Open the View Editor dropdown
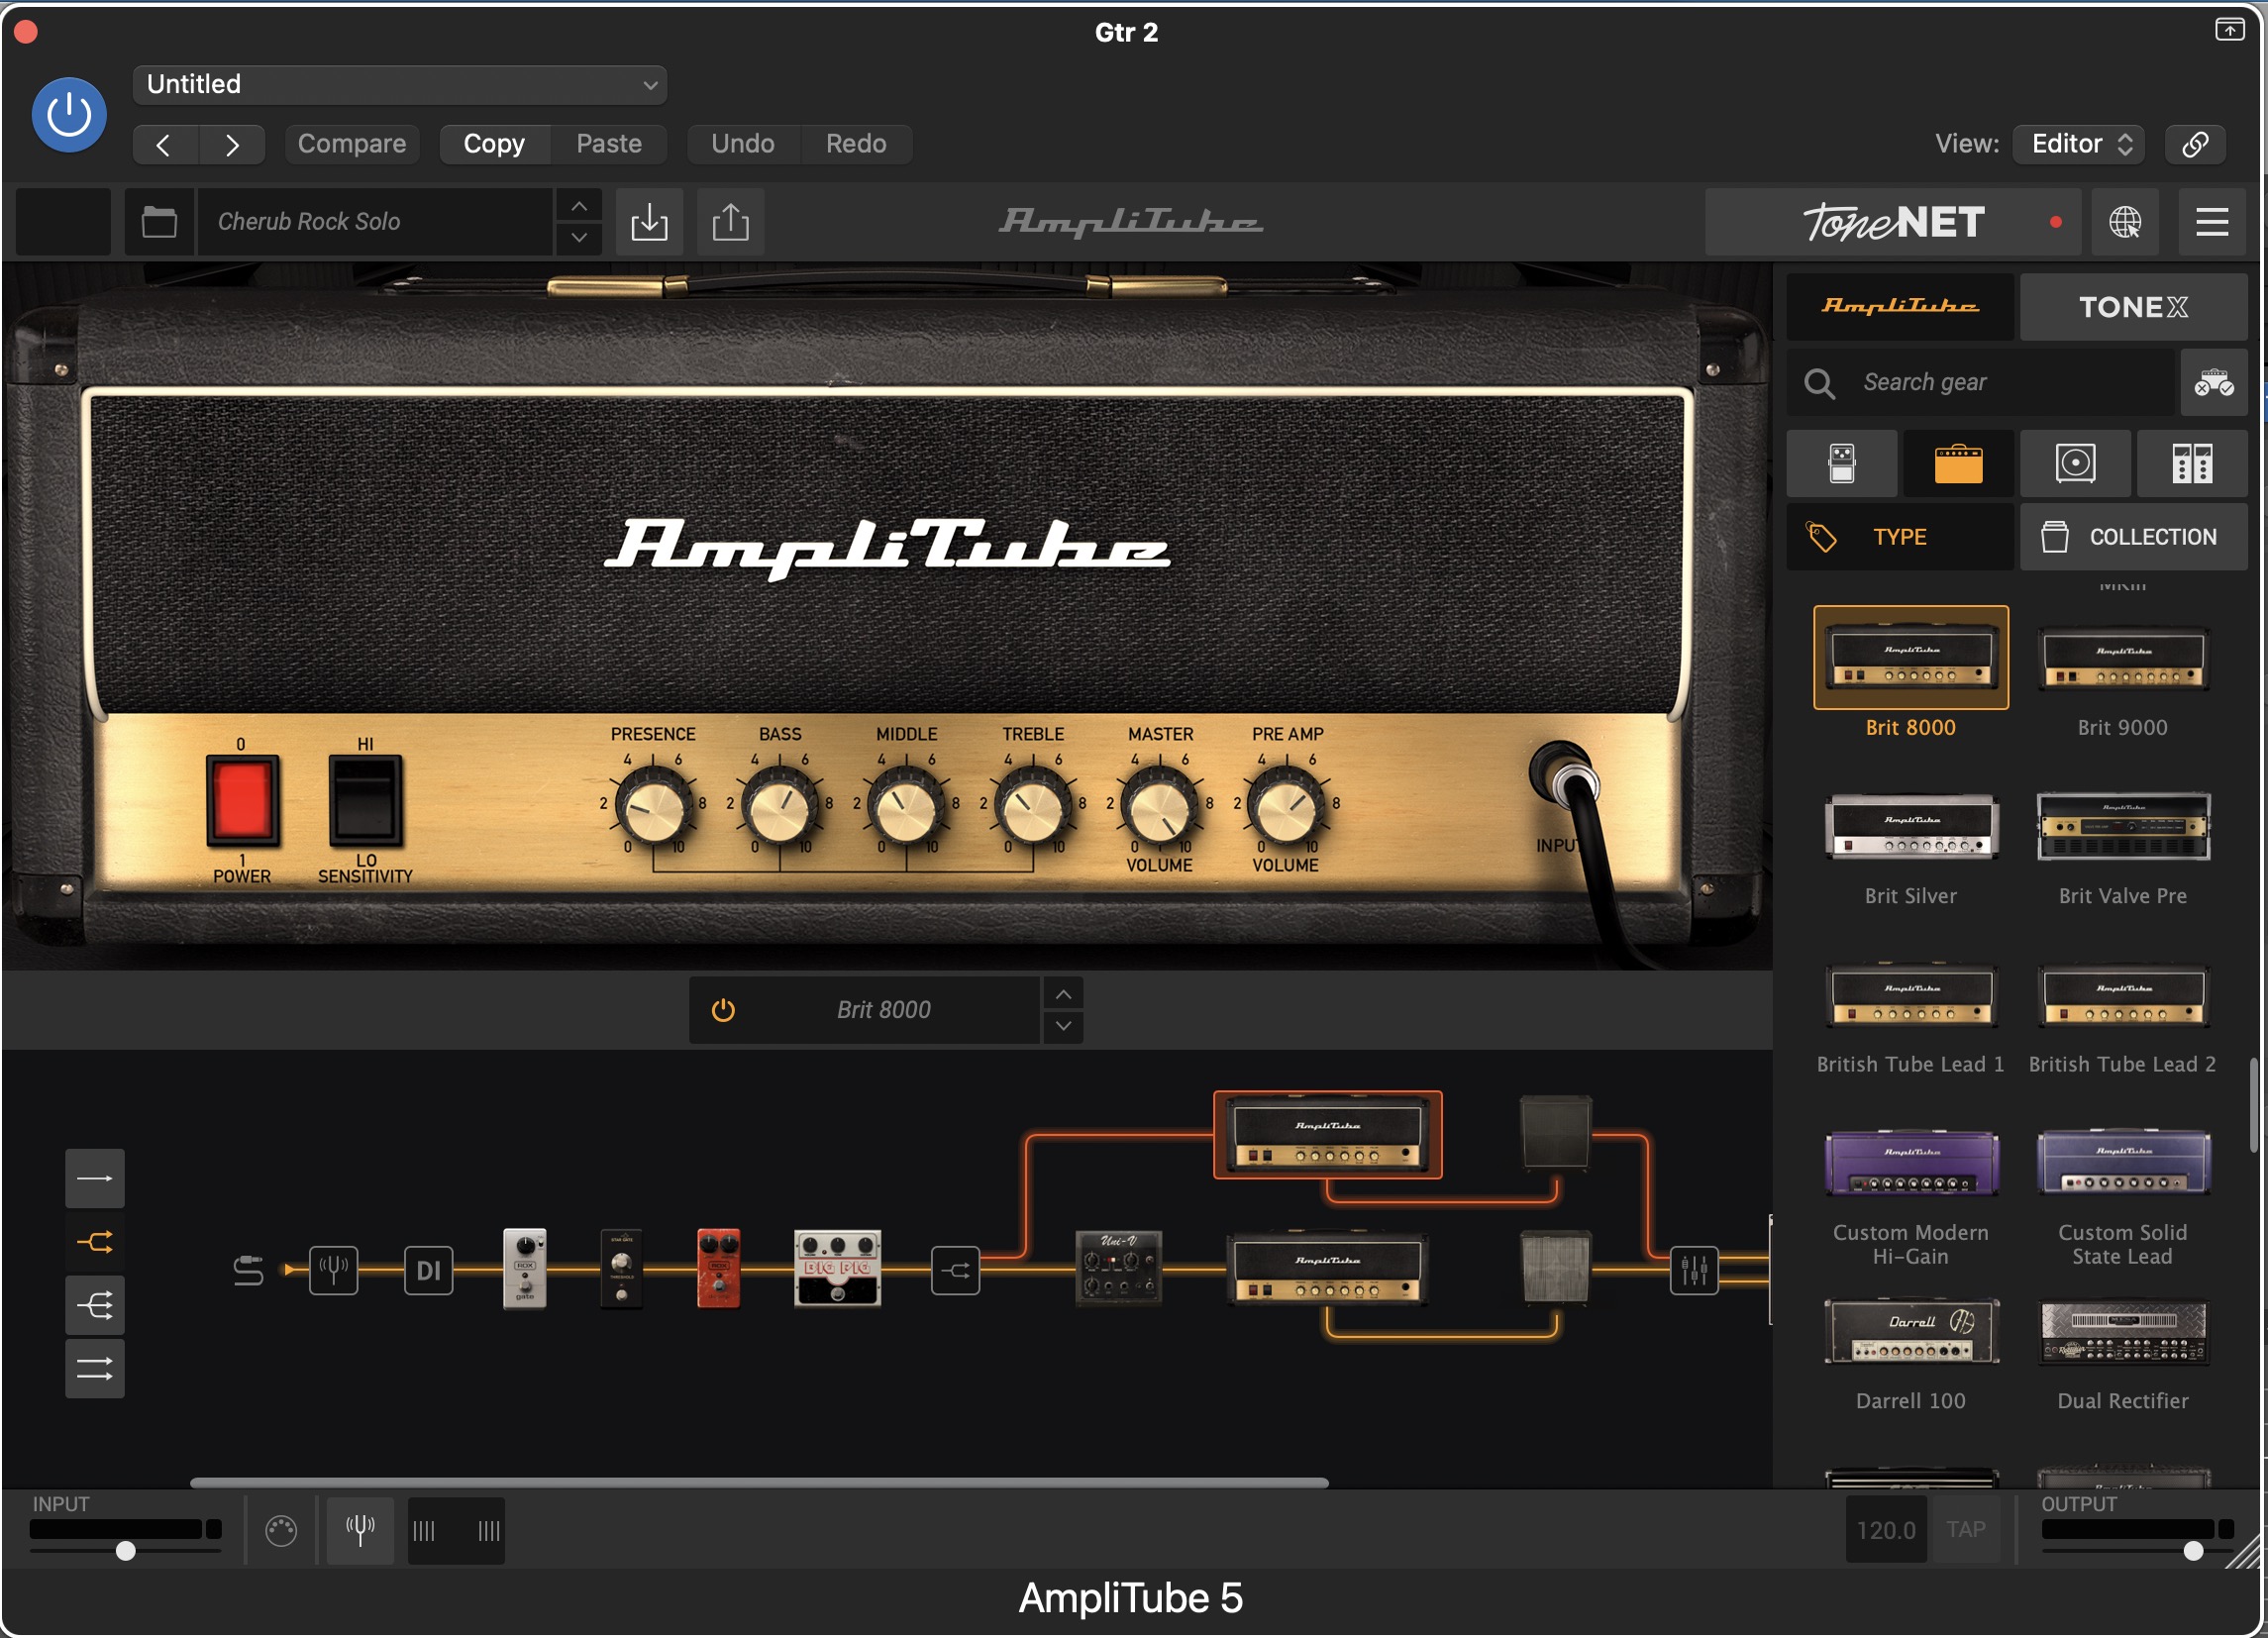Viewport: 2268px width, 1638px height. pos(2081,144)
